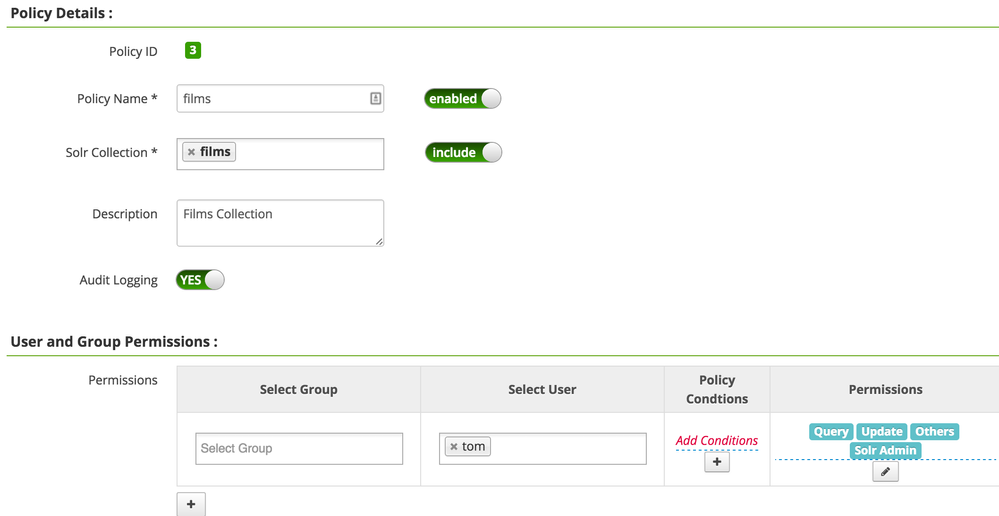Image resolution: width=999 pixels, height=516 pixels.
Task: Click the Solr Admin permission tag
Action: 885,450
